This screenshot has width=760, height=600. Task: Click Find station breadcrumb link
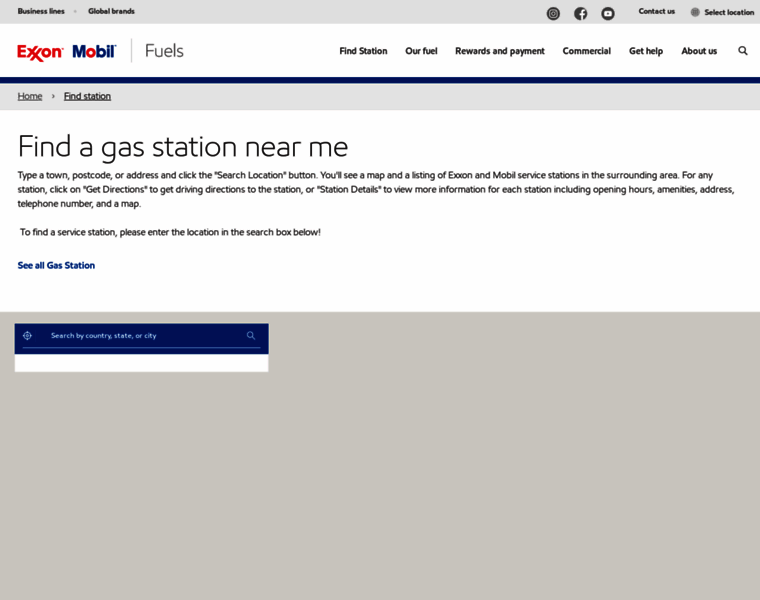87,96
